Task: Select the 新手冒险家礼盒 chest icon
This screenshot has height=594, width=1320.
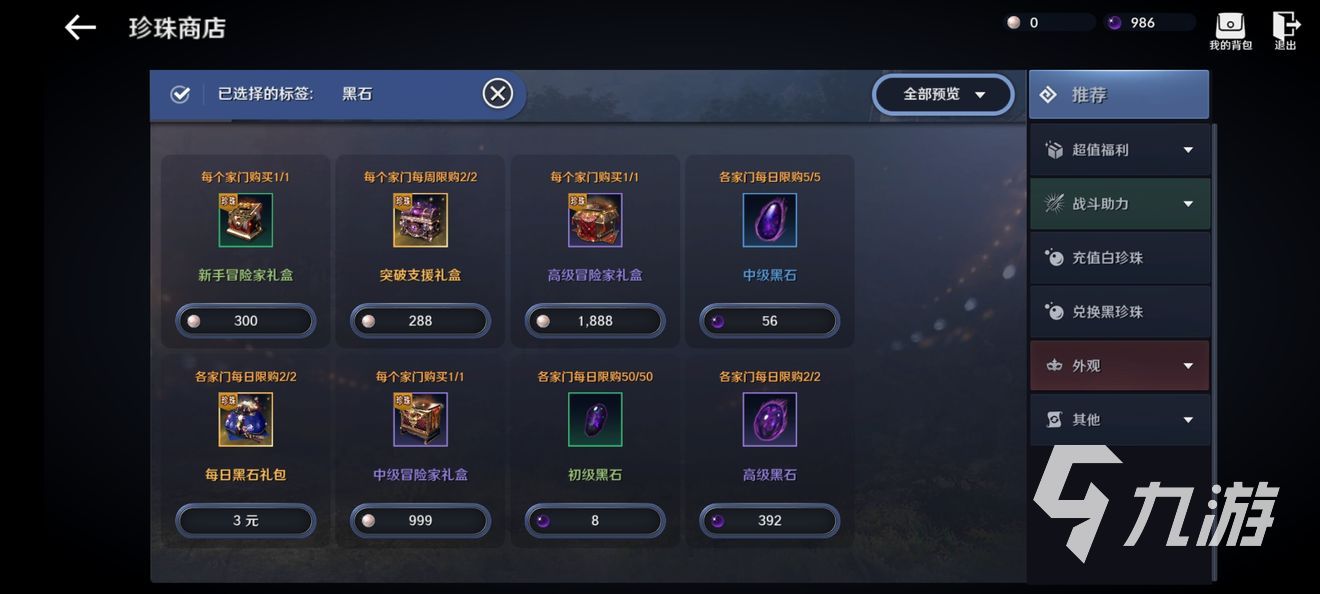Action: coord(246,220)
